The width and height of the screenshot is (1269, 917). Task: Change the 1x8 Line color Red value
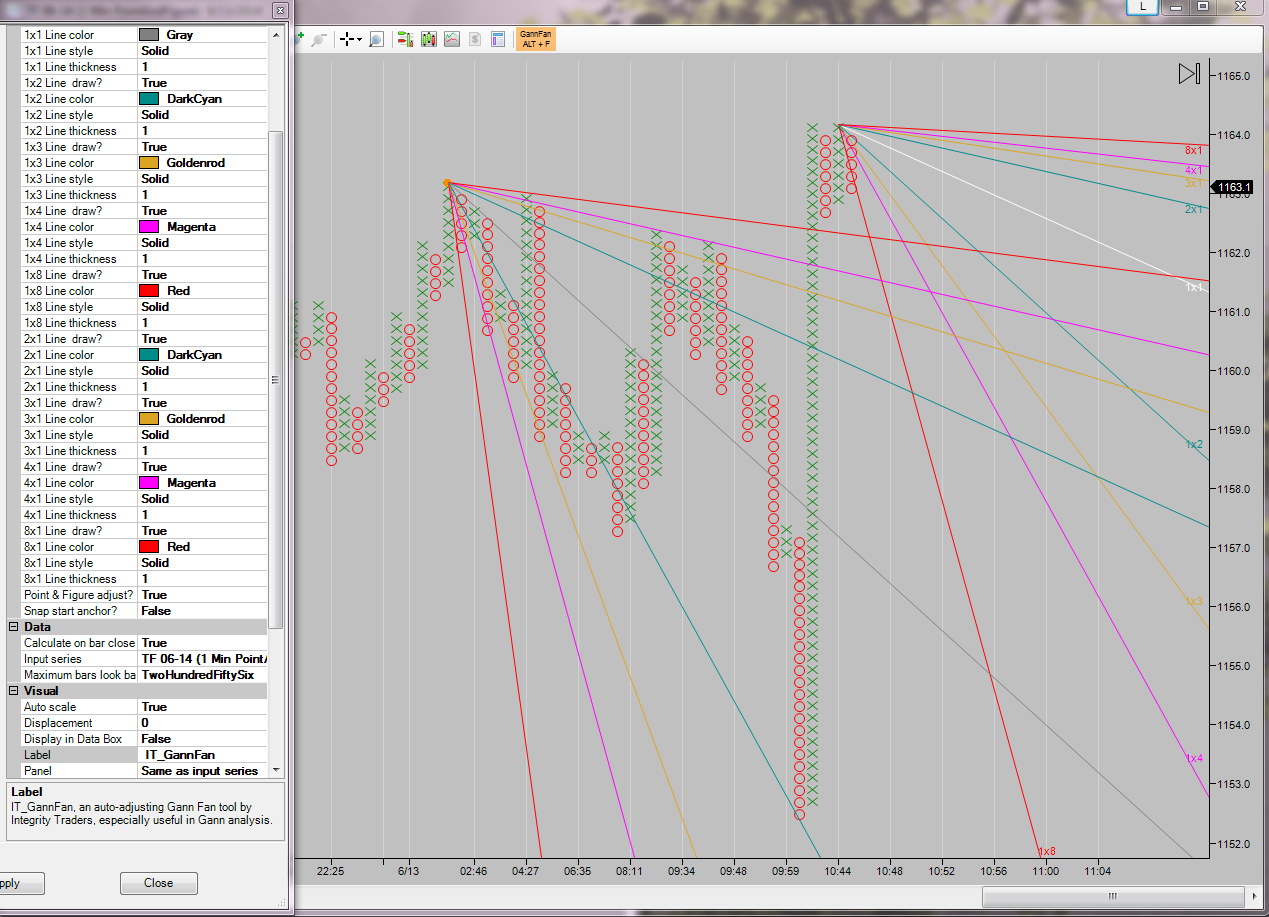pos(202,291)
